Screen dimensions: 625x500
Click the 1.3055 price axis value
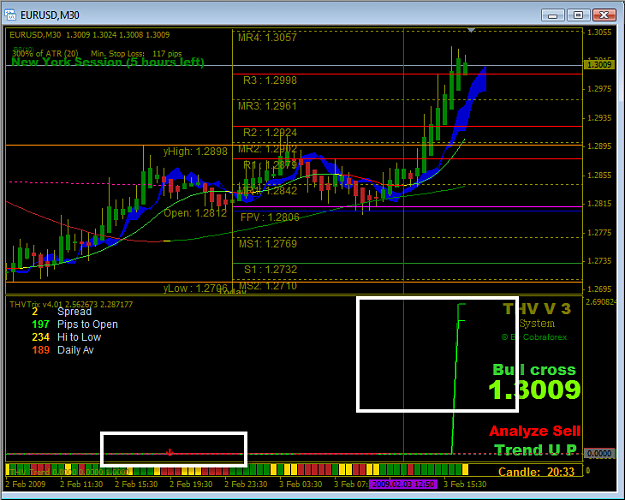[599, 32]
